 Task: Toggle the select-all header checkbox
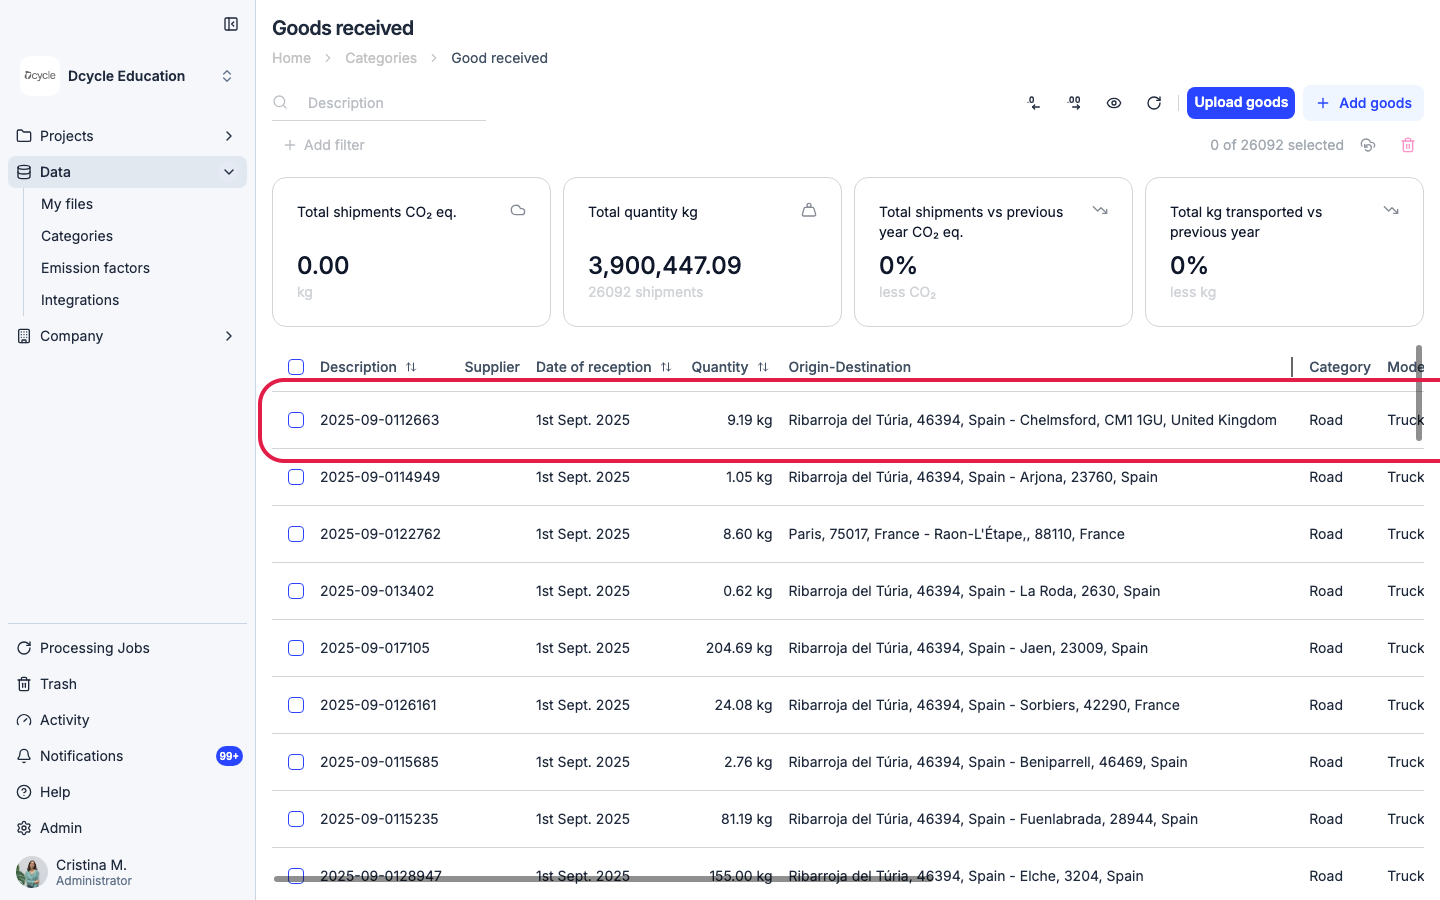pyautogui.click(x=296, y=367)
